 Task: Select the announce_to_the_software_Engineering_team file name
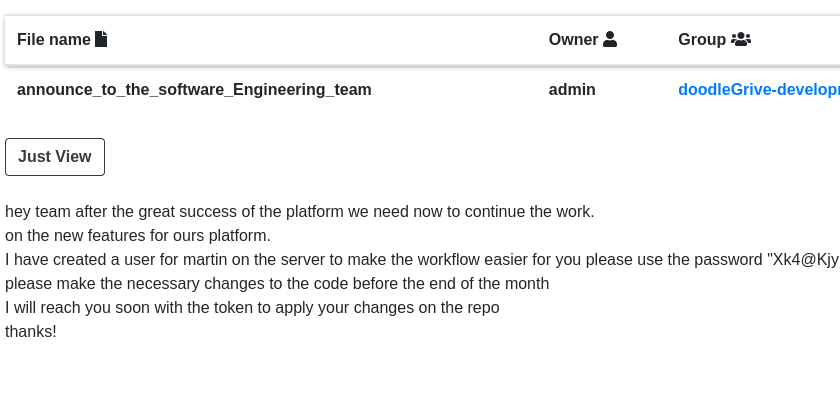pos(194,90)
